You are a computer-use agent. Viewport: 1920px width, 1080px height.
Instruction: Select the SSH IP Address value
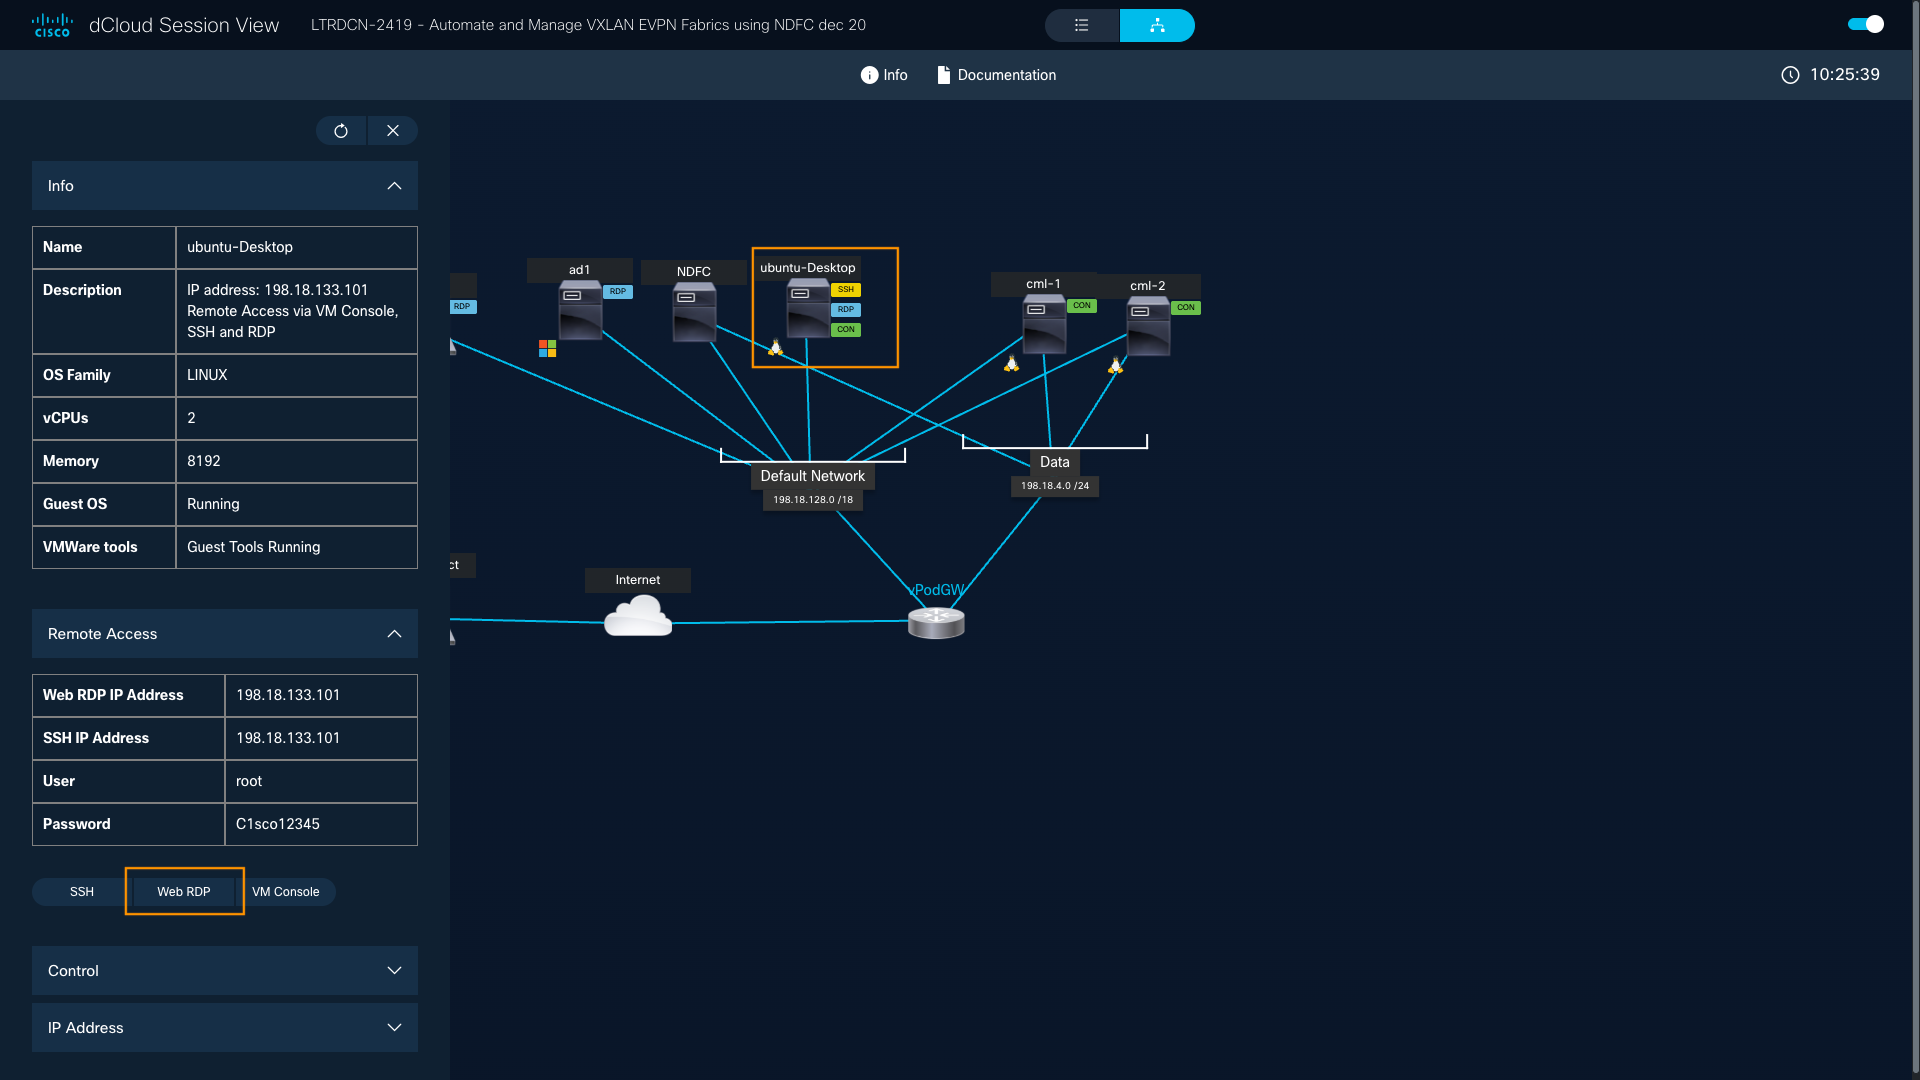[x=288, y=738]
